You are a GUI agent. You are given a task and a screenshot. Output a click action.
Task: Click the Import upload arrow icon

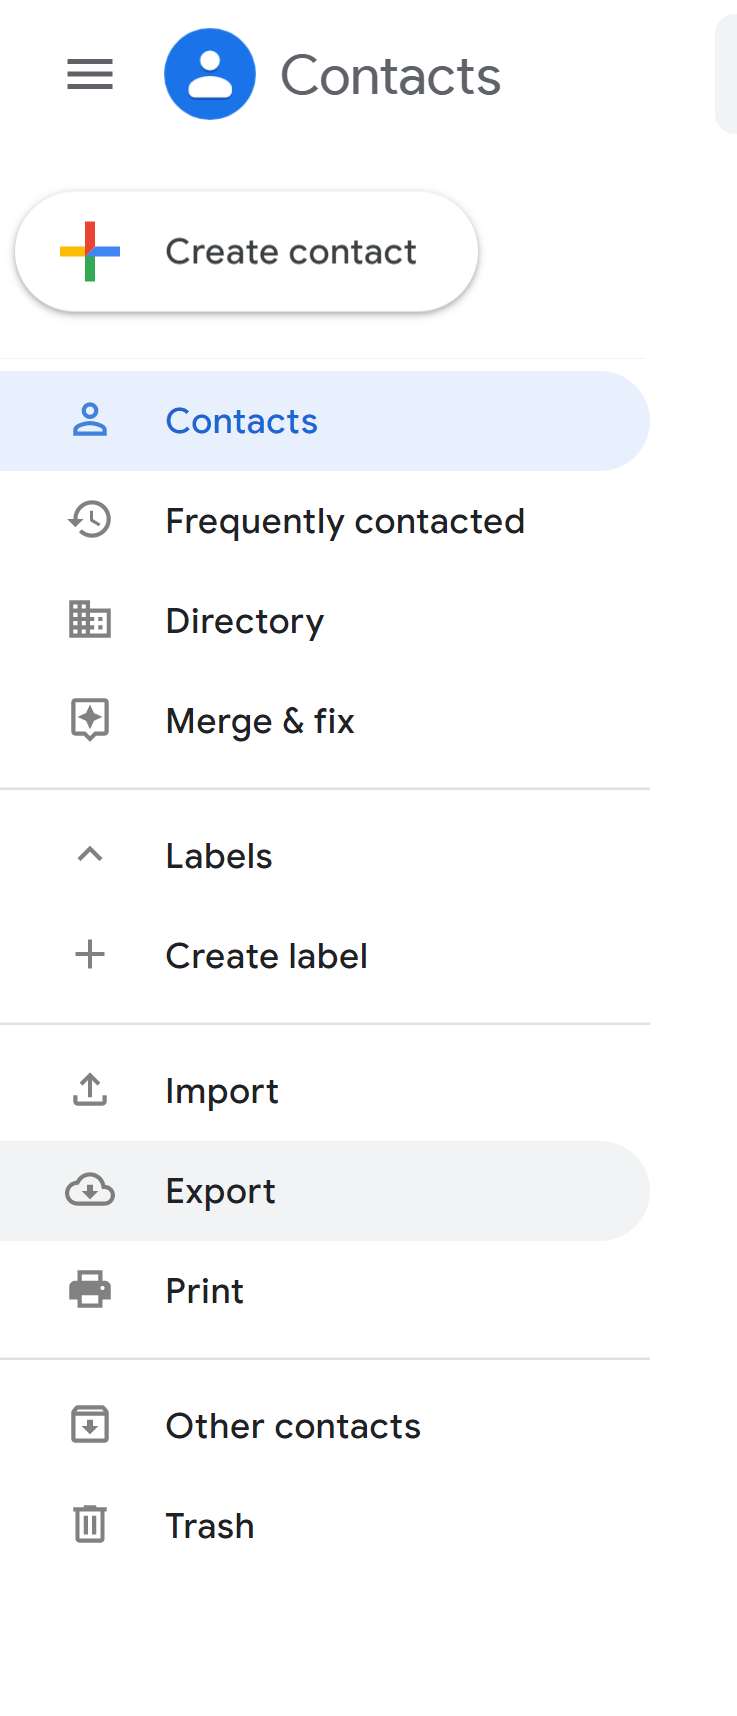tap(90, 1090)
